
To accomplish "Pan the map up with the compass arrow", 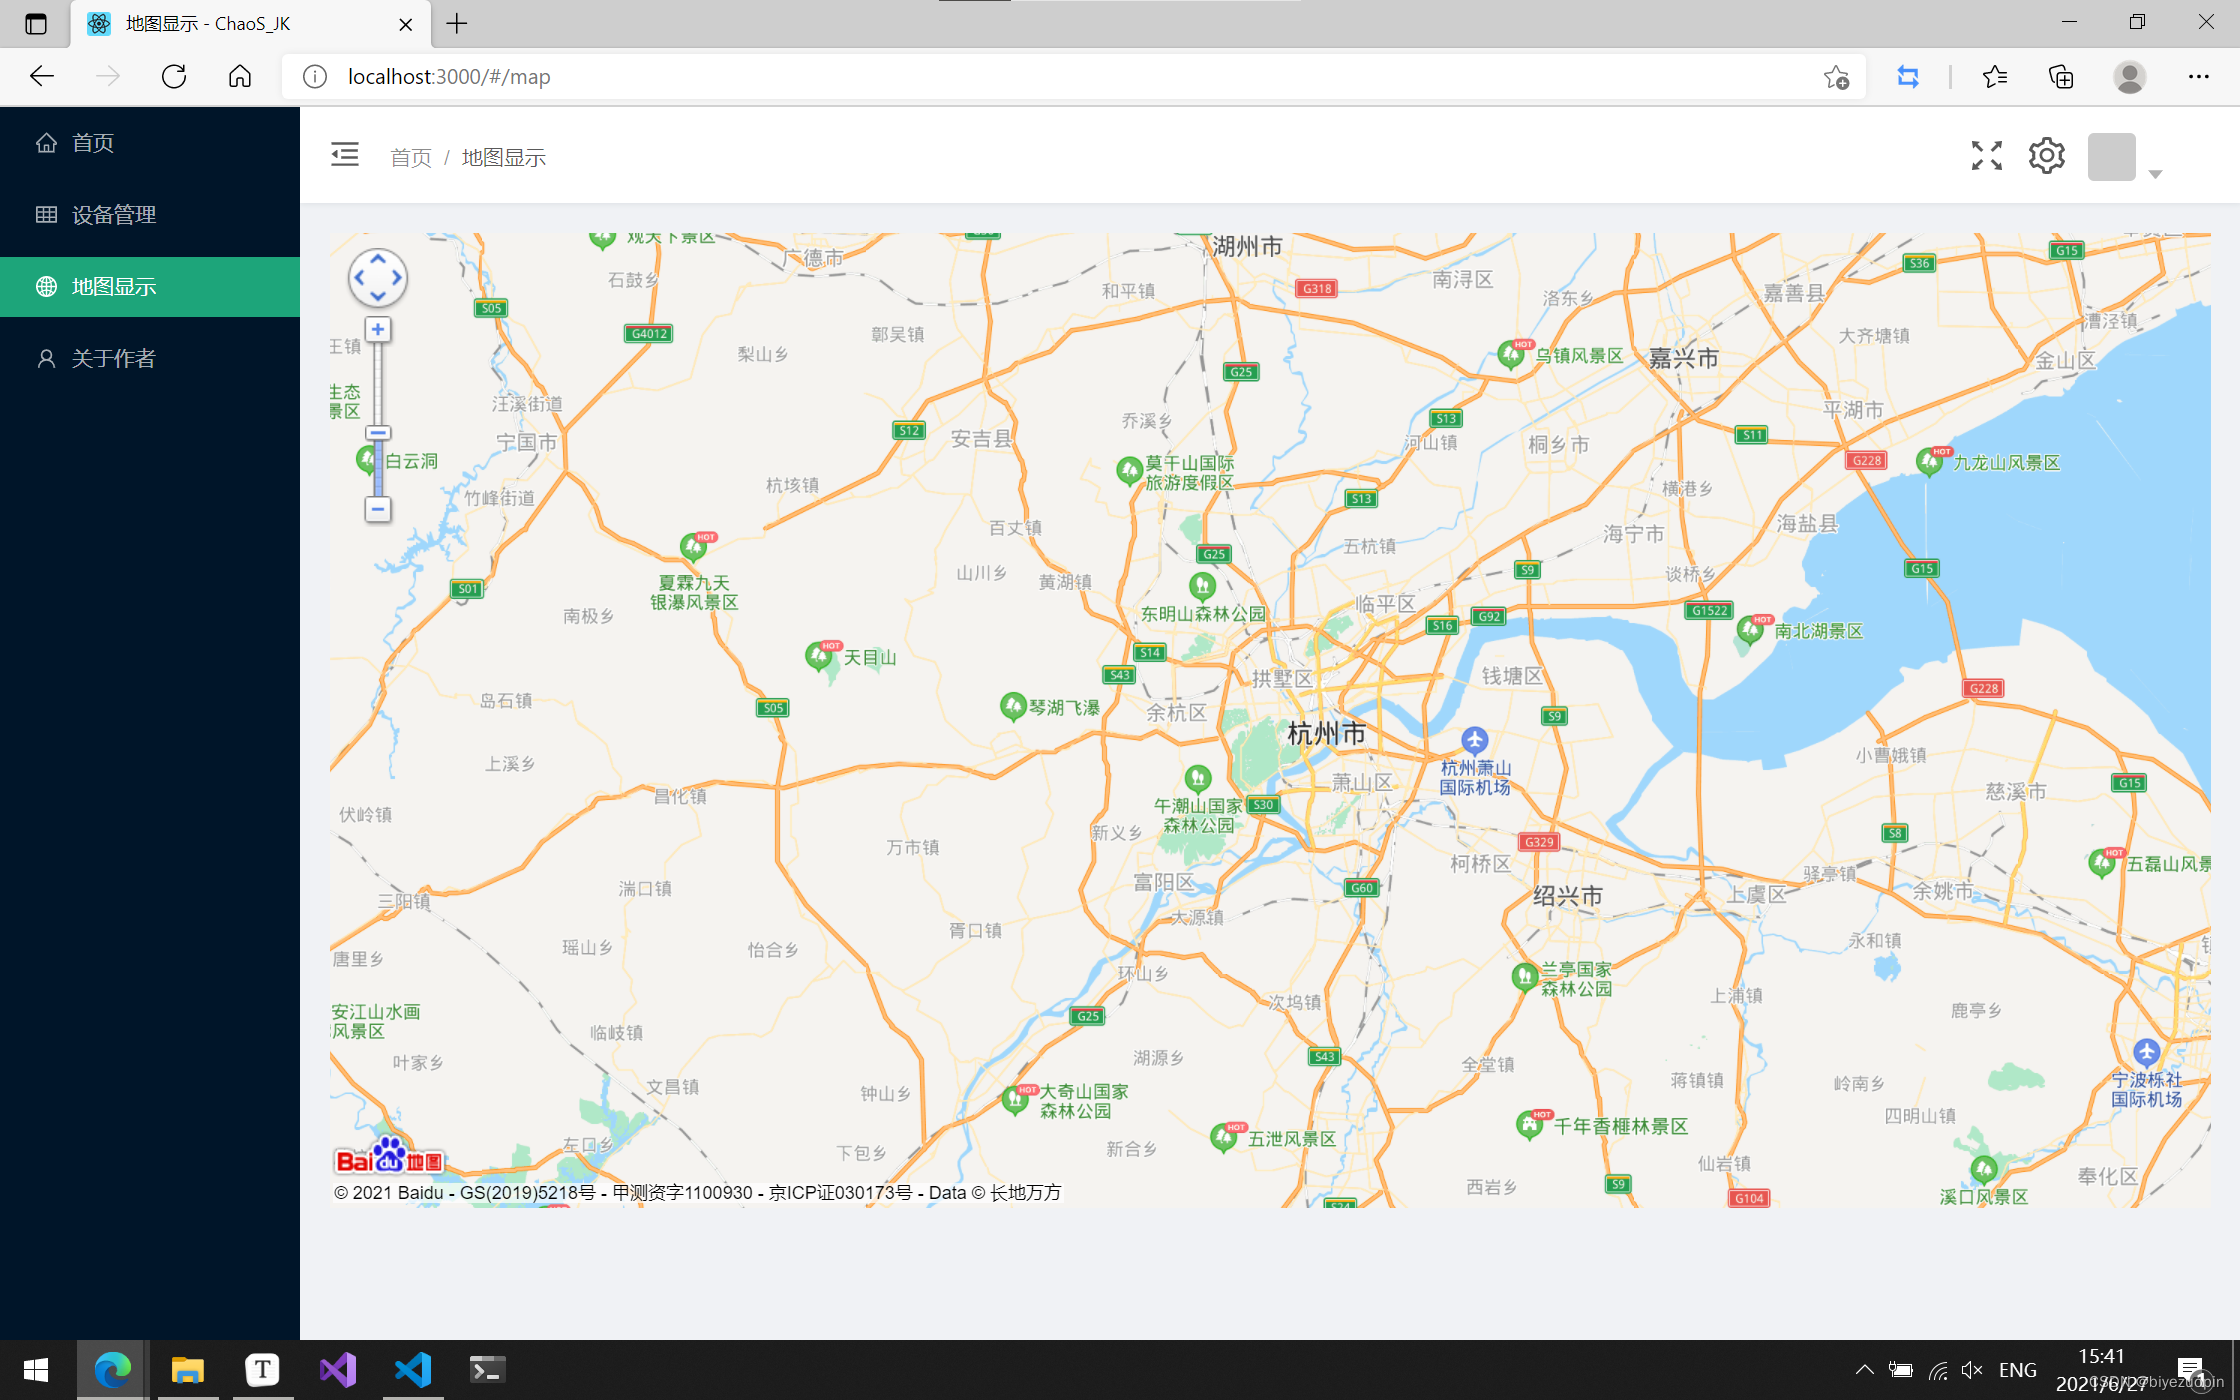I will 378,260.
